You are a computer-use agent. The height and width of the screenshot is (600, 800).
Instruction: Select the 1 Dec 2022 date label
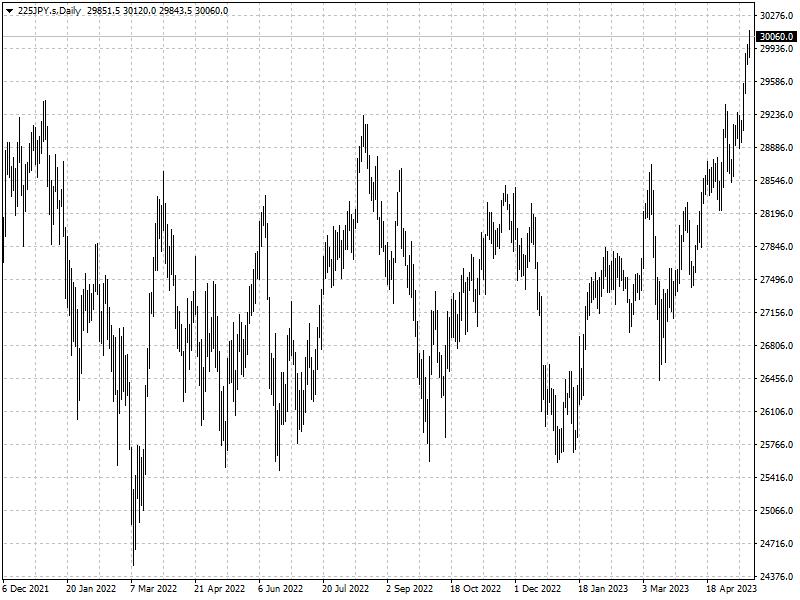538,589
